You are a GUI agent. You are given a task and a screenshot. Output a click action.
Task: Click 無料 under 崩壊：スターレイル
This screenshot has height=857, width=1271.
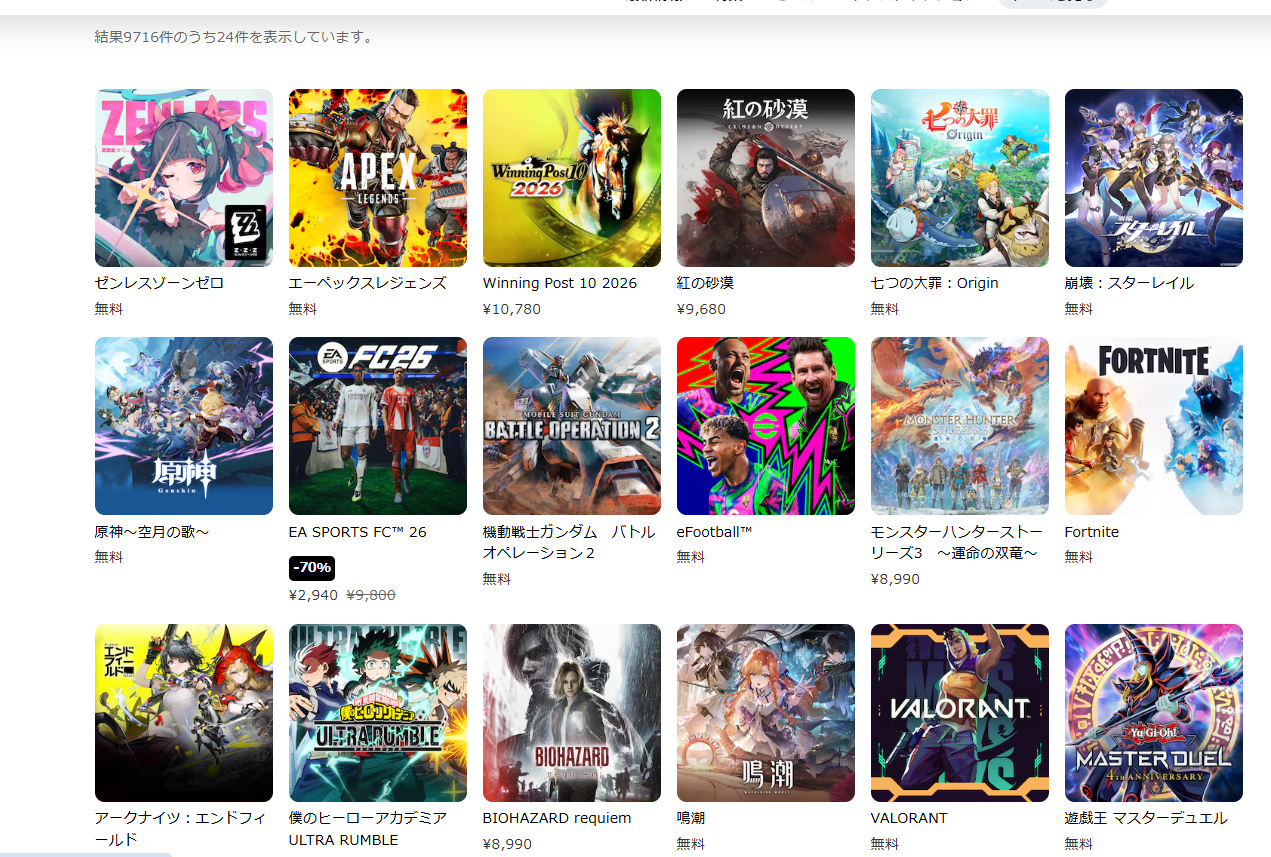pyautogui.click(x=1079, y=309)
